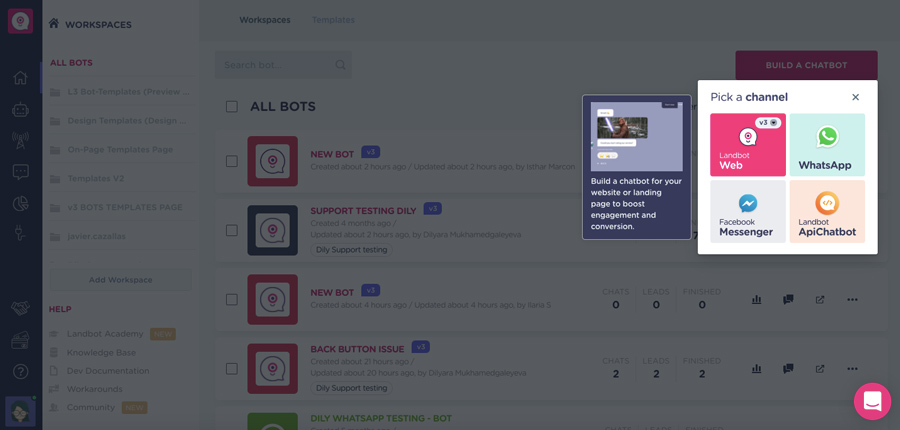Open the BACK BUTTON ISSUE bot
Viewport: 900px width, 430px height.
[357, 349]
